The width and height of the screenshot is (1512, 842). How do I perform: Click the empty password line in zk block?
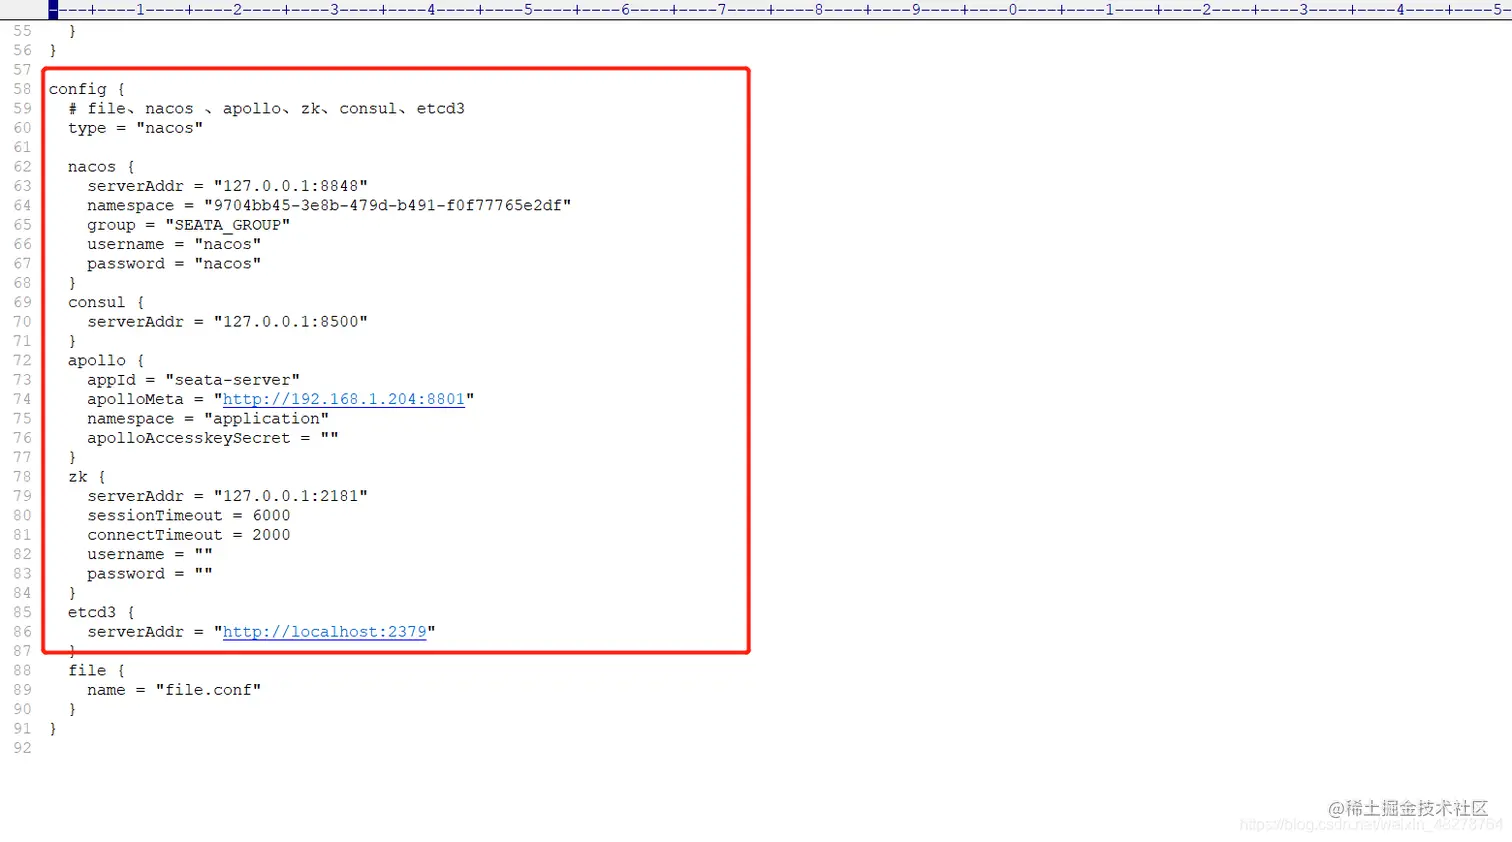(x=150, y=574)
